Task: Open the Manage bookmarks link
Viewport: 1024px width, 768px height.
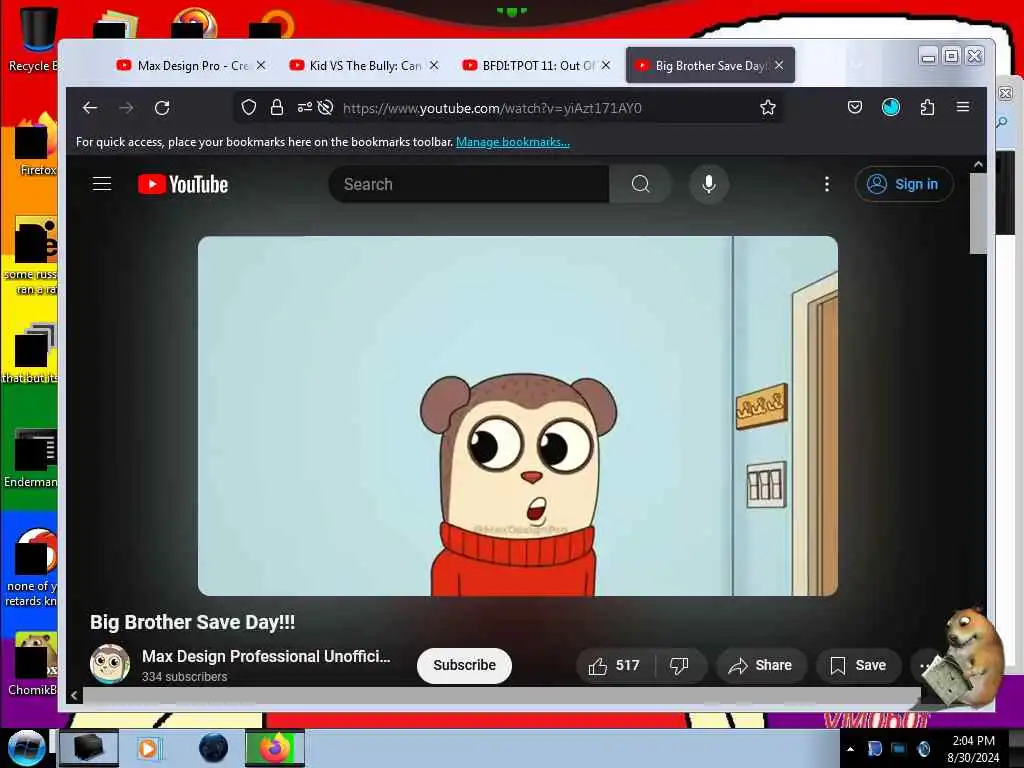Action: pyautogui.click(x=513, y=142)
